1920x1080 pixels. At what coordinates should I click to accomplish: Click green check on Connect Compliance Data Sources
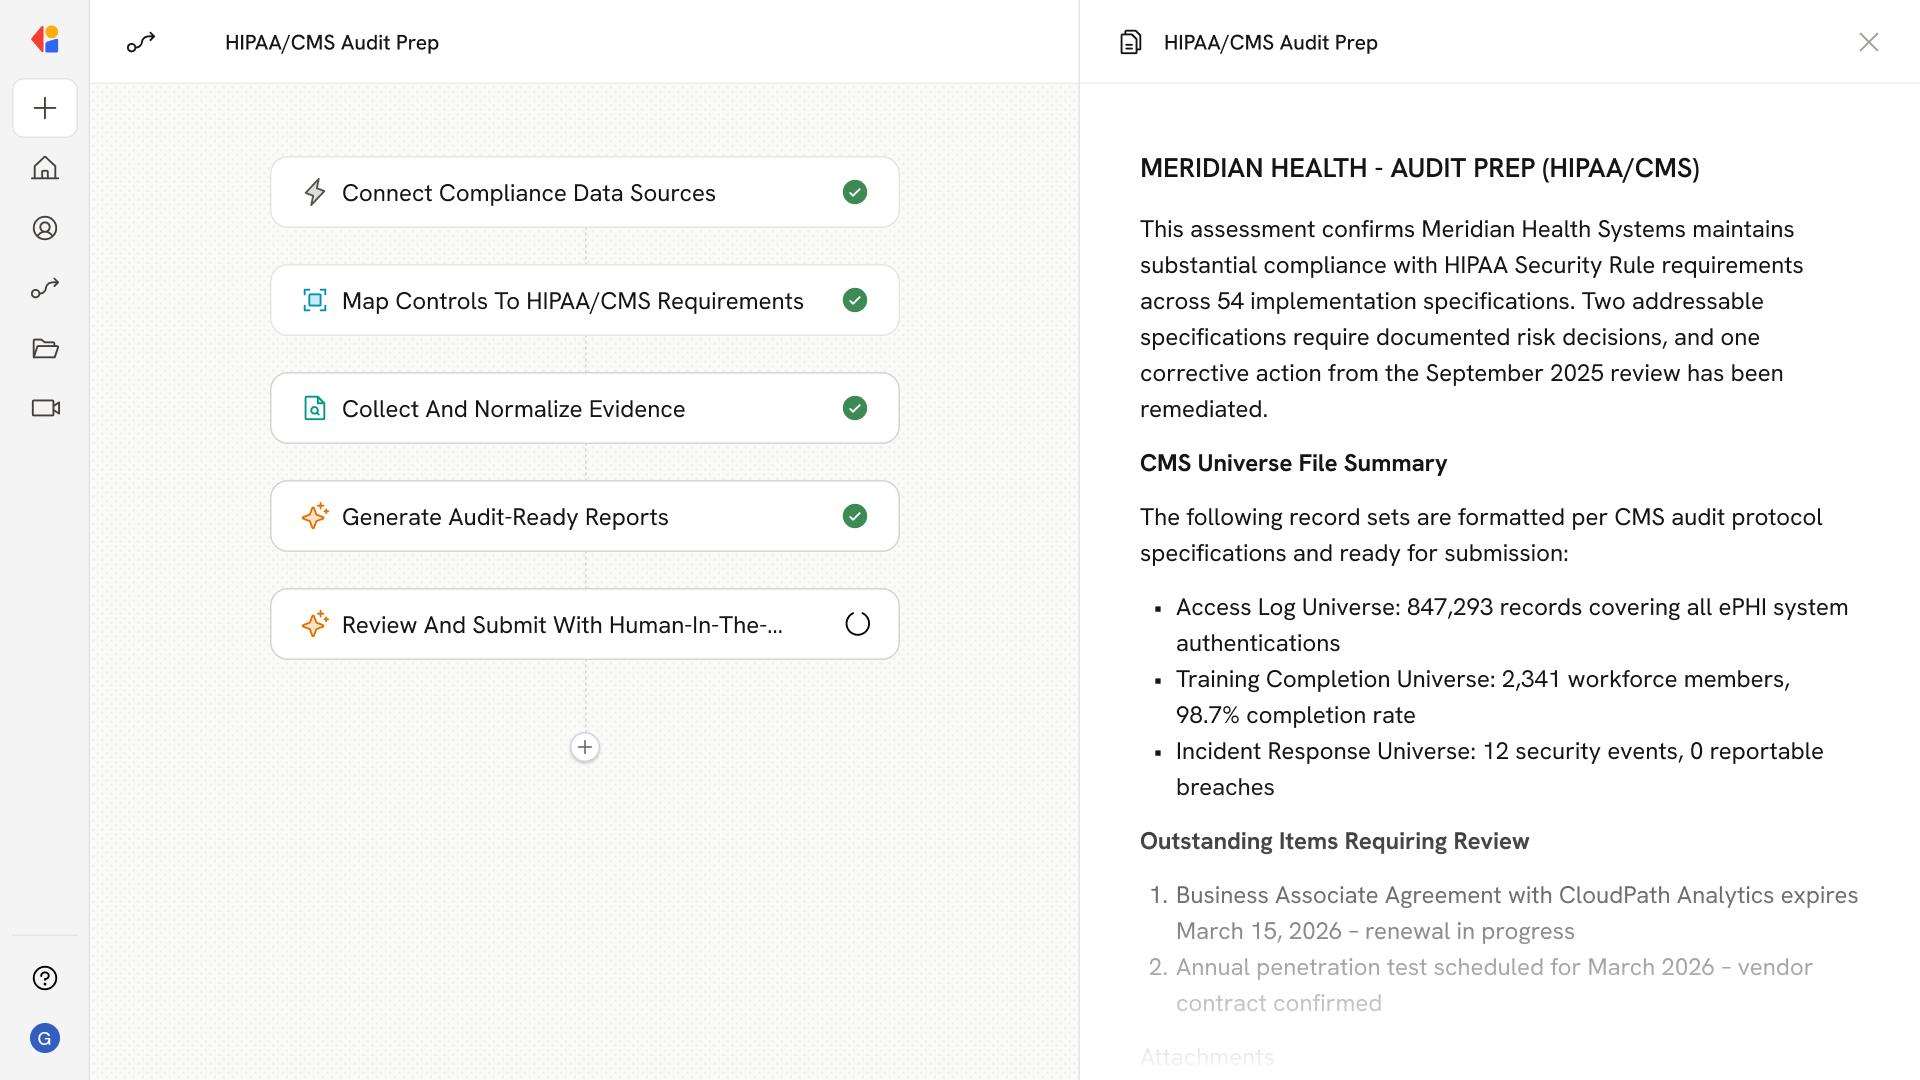tap(855, 192)
